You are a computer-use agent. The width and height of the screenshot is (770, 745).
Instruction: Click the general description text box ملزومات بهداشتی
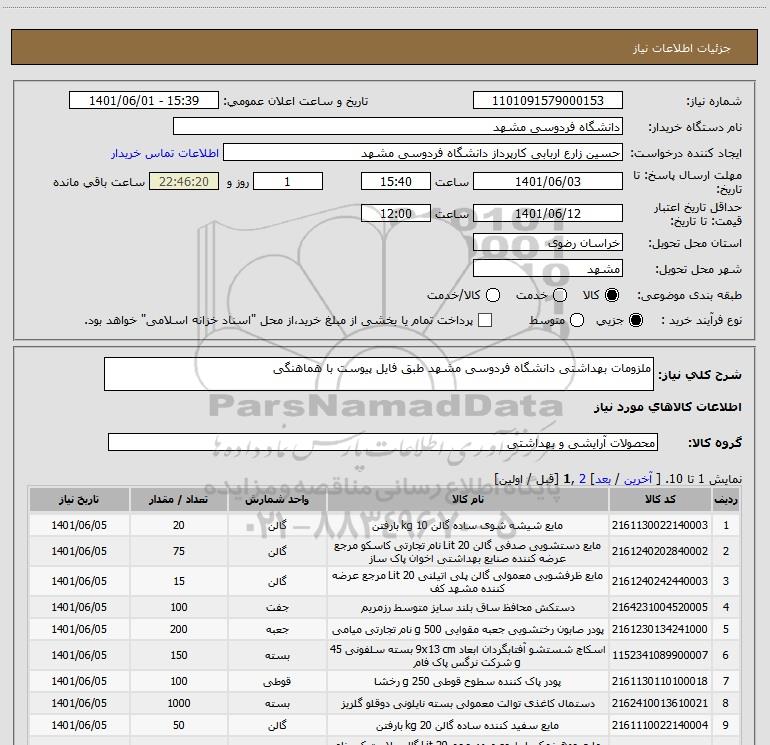point(379,374)
